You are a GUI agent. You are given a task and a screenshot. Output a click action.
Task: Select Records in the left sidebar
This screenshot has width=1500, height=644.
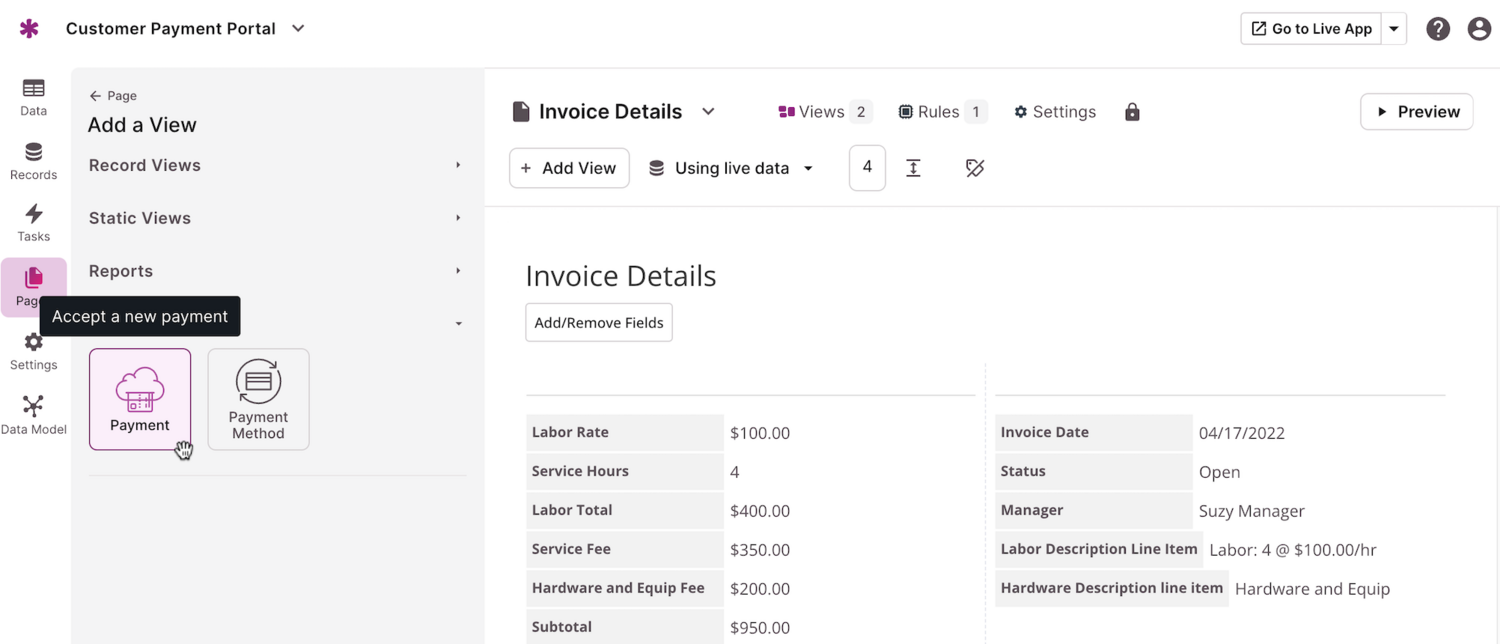point(33,161)
